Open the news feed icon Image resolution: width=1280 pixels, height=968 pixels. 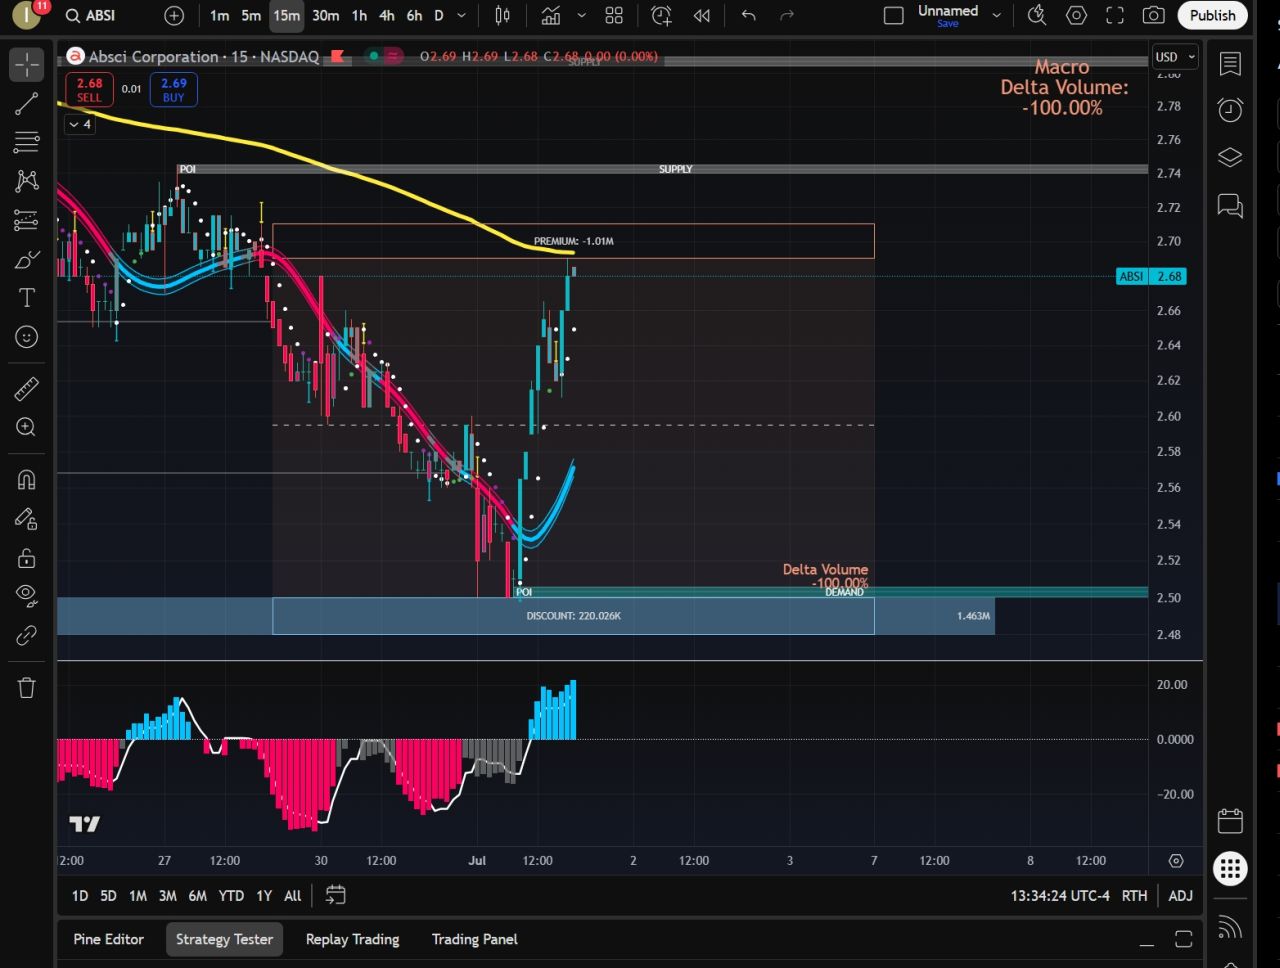point(1230,927)
